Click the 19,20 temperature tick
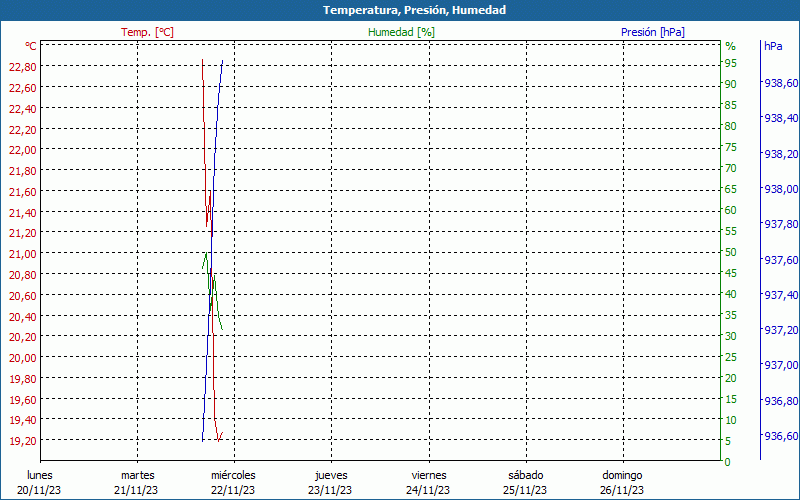This screenshot has height=500, width=800. pos(23,441)
